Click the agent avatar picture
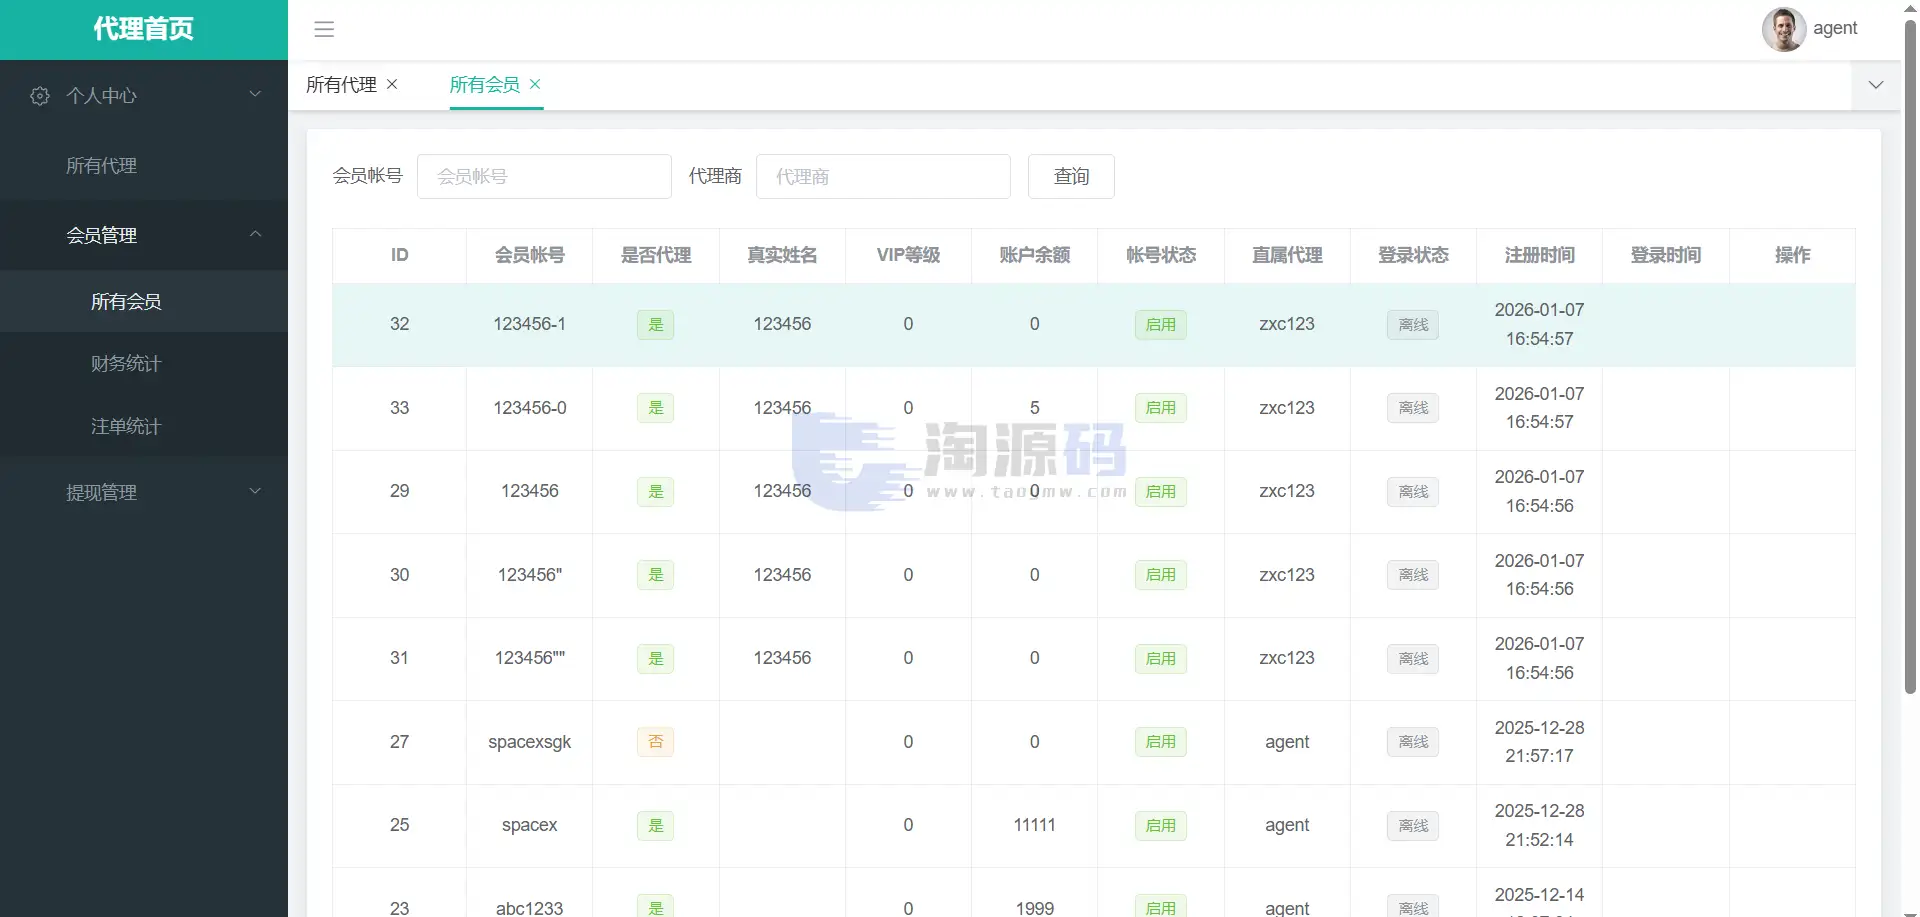The height and width of the screenshot is (917, 1920). tap(1783, 29)
